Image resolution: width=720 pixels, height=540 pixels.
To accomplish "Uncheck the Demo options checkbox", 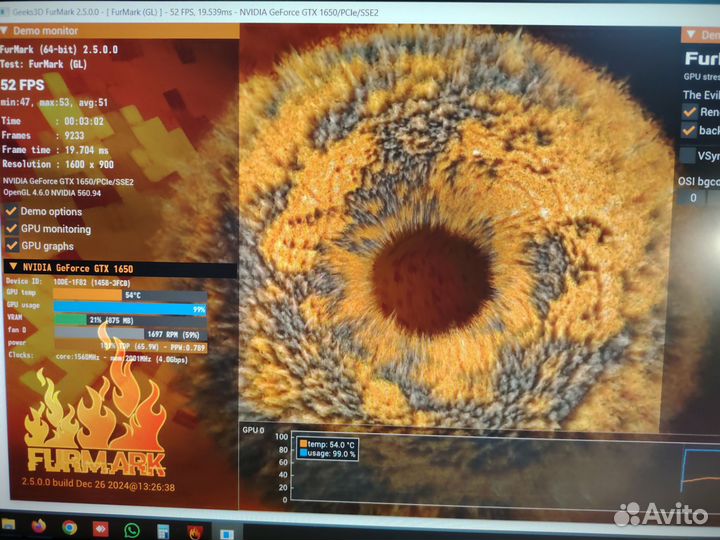I will (11, 211).
